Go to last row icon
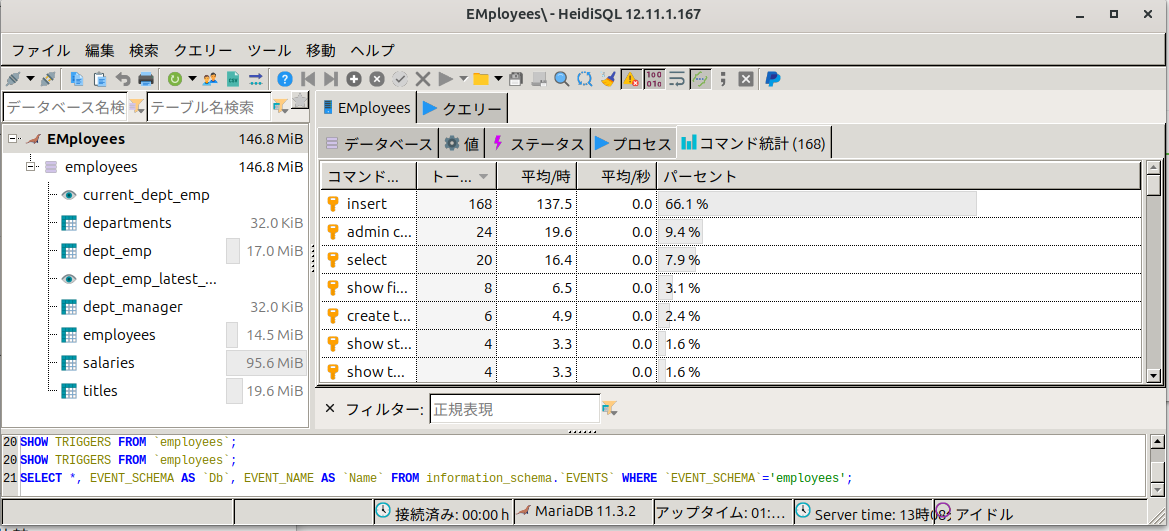 coord(330,78)
